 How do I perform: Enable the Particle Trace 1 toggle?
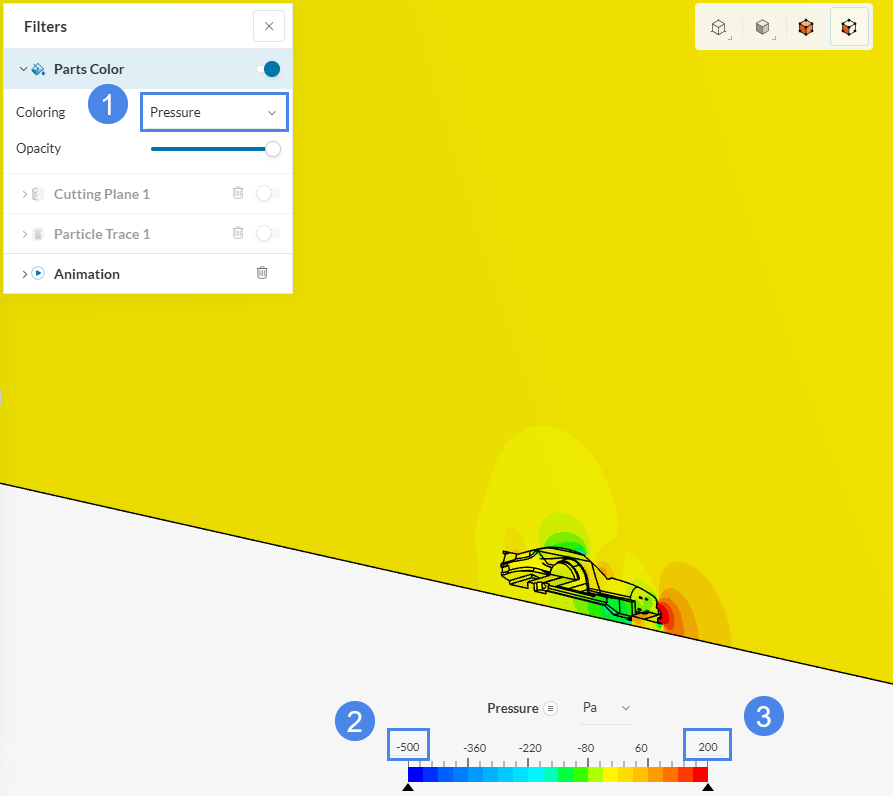click(267, 233)
